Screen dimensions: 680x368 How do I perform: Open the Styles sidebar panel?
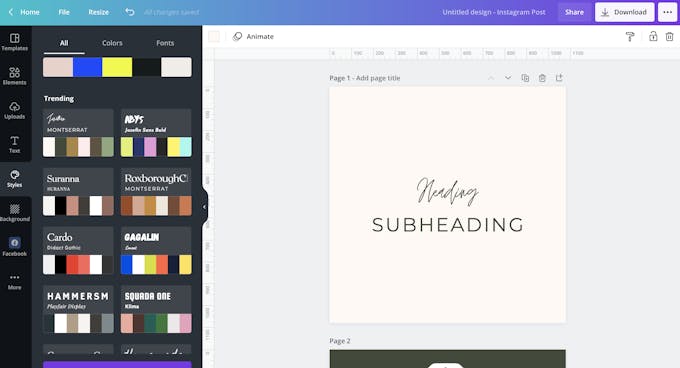15,179
